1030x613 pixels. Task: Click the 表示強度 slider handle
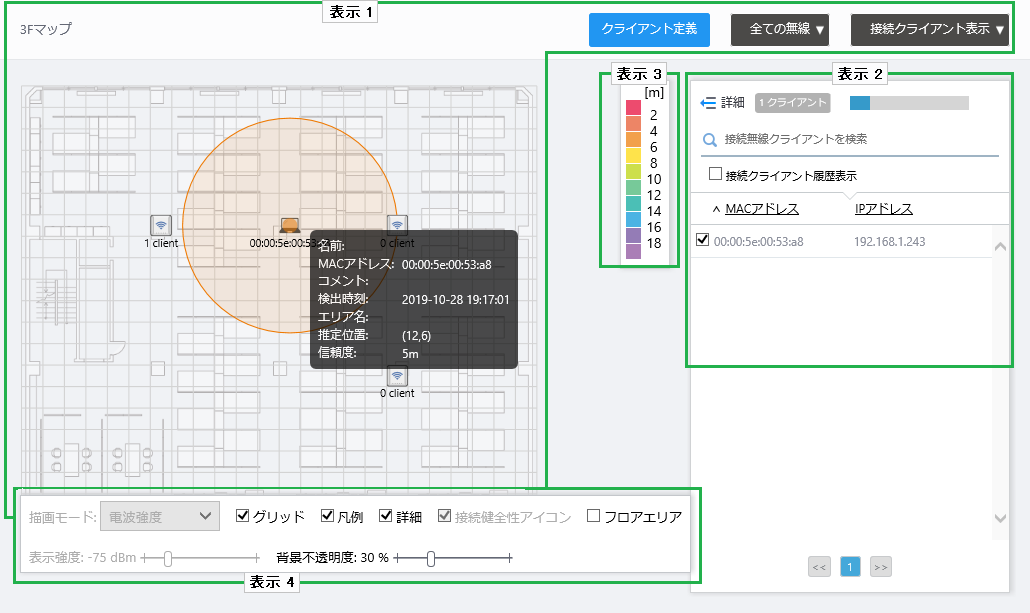tap(168, 558)
